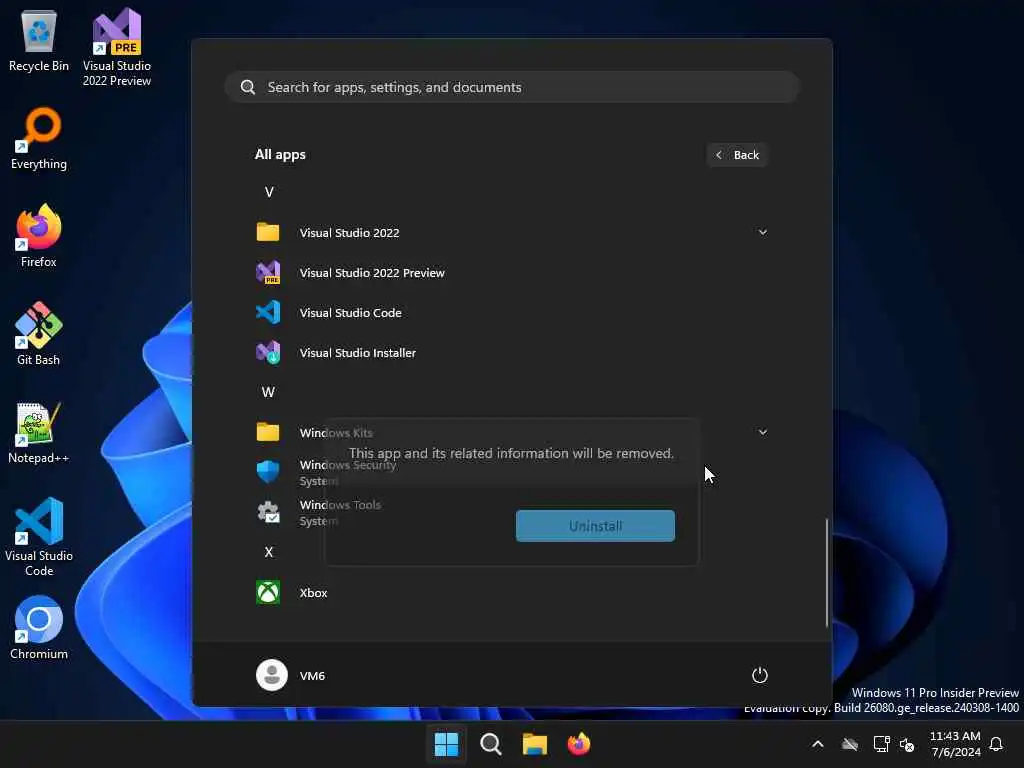Open notifications bell icon
Viewport: 1024px width, 768px height.
point(997,744)
